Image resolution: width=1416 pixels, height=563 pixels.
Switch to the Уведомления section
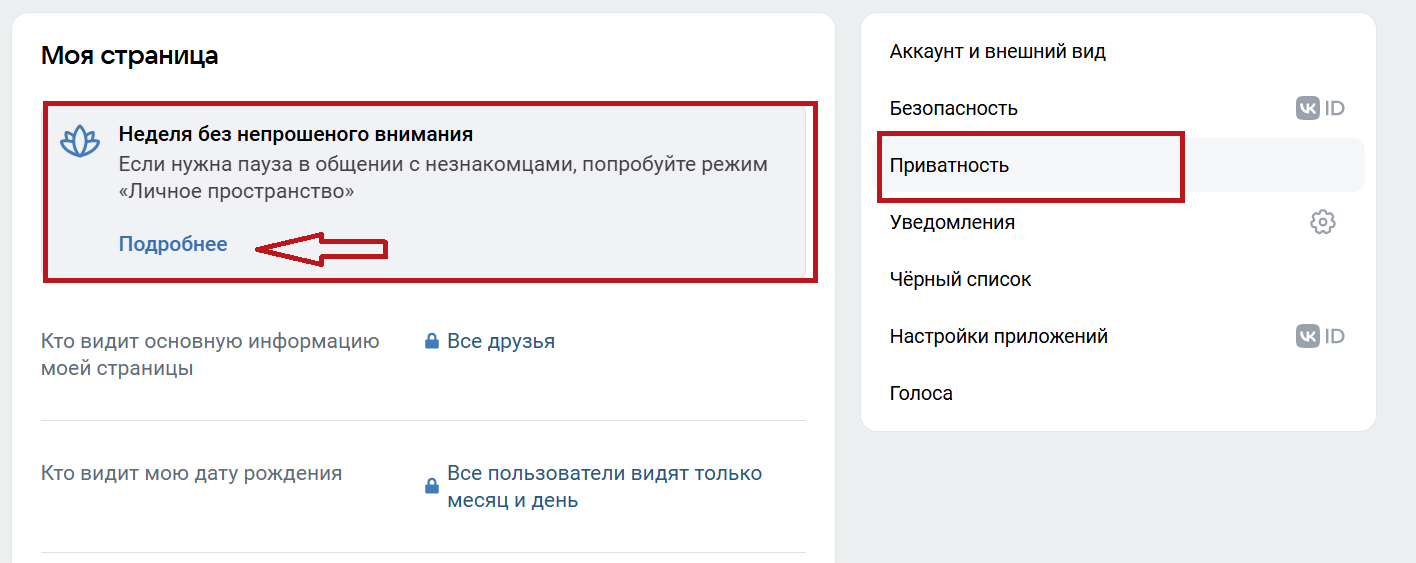coord(952,222)
